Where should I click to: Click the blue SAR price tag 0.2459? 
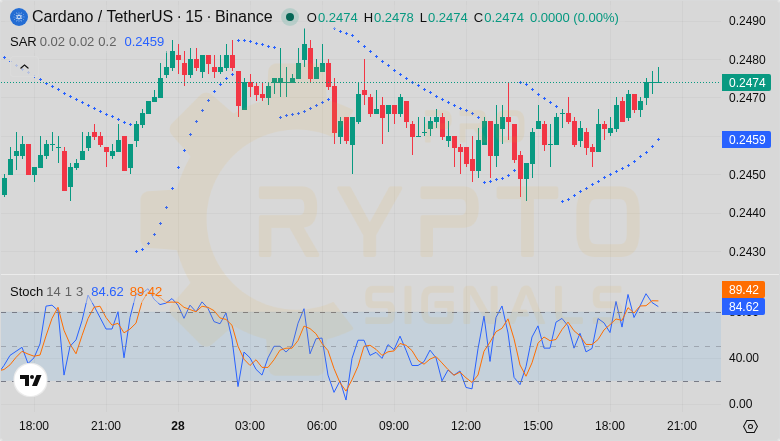(746, 140)
